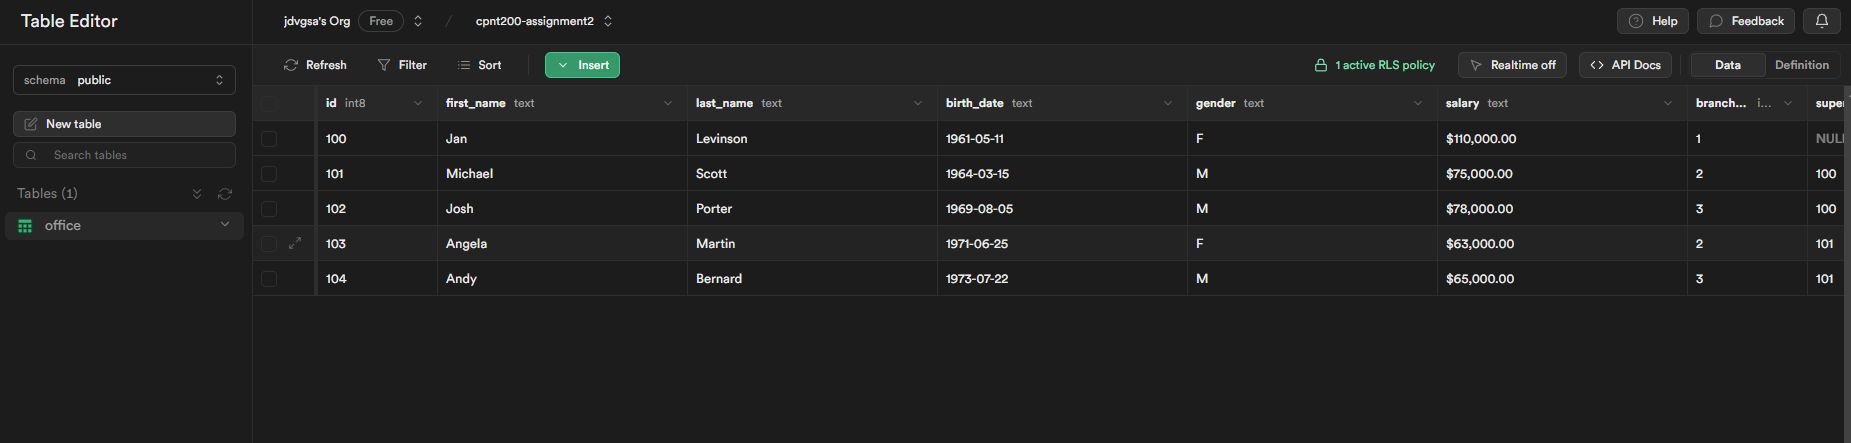Image resolution: width=1851 pixels, height=443 pixels.
Task: Click the notifications bell icon
Action: [x=1822, y=21]
